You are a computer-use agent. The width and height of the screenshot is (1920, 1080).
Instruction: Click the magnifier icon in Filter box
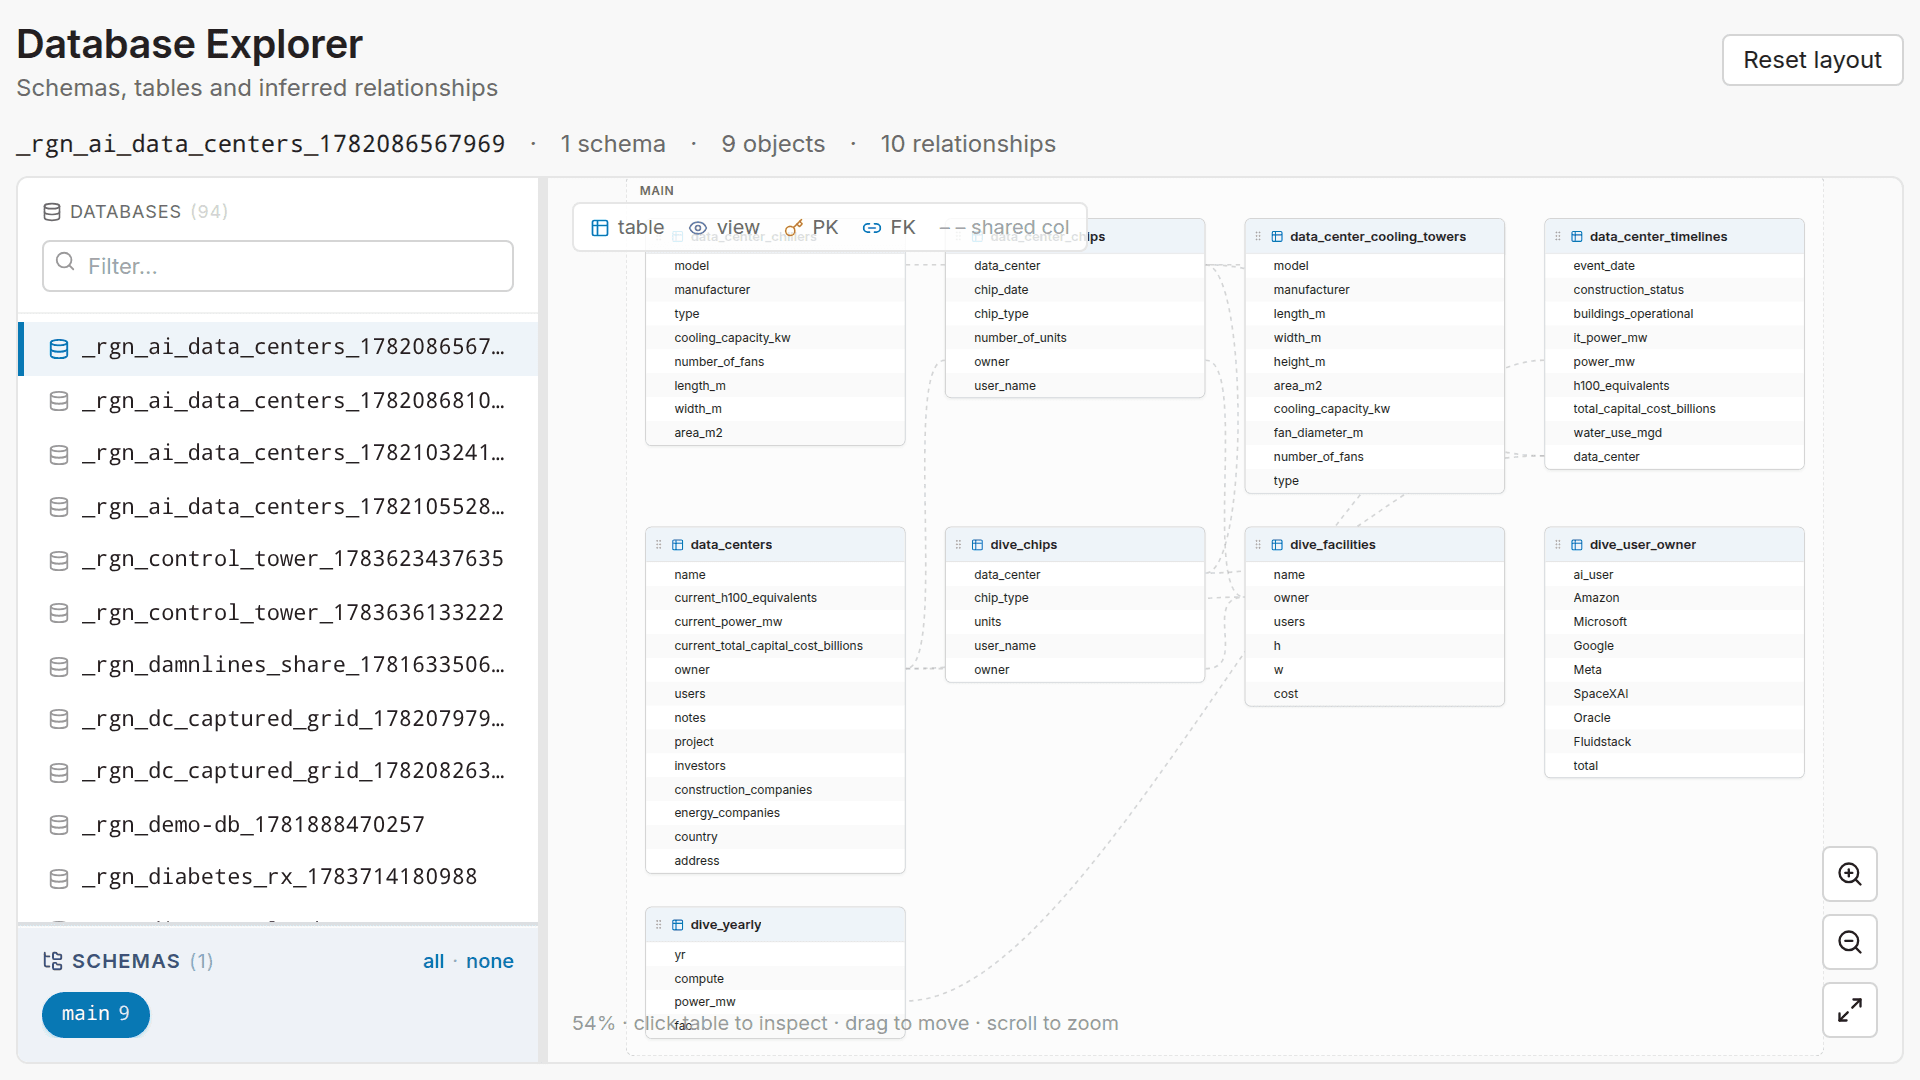click(66, 262)
